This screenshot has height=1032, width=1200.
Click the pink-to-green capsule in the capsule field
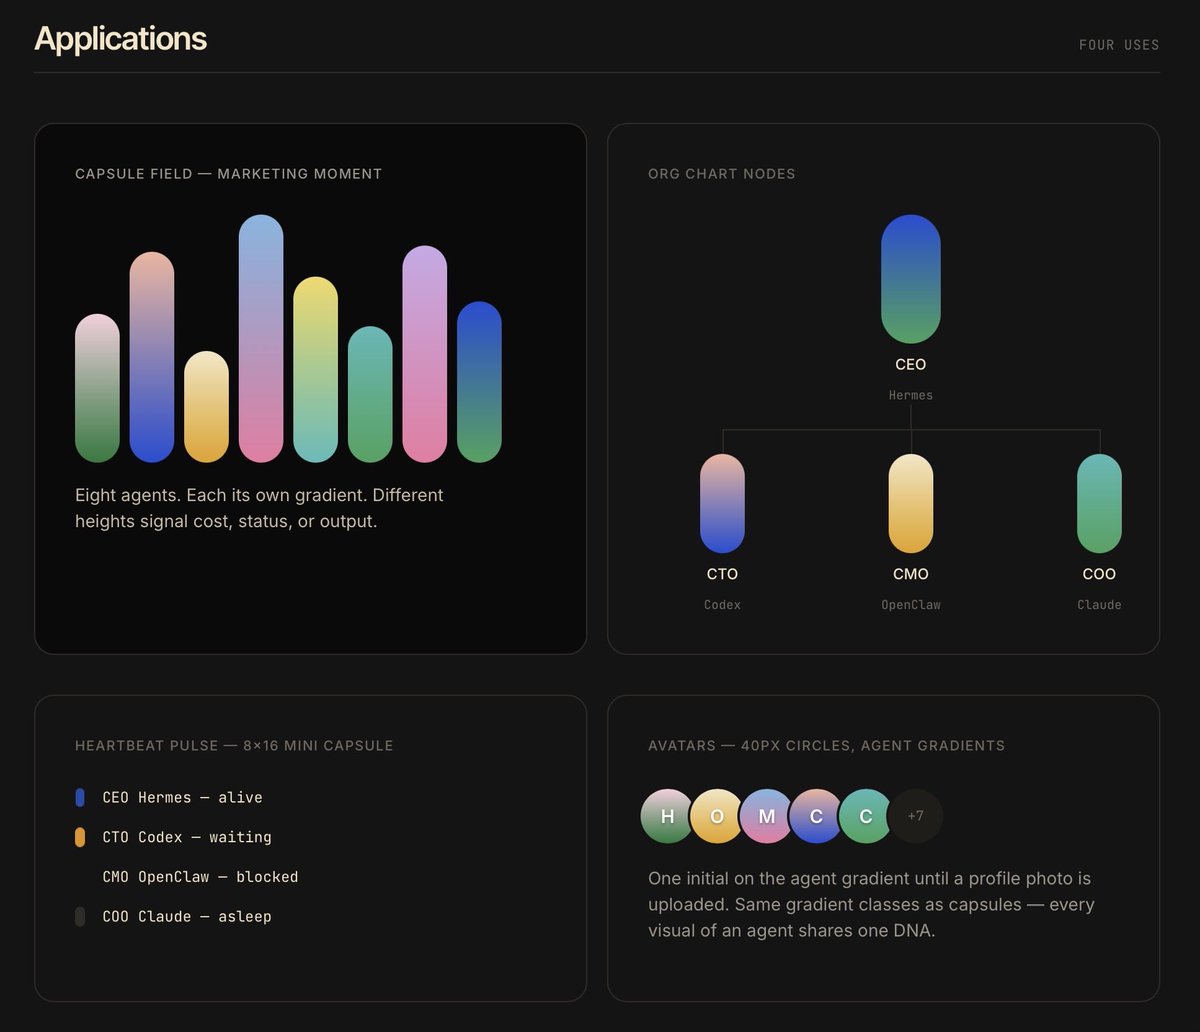coord(97,388)
